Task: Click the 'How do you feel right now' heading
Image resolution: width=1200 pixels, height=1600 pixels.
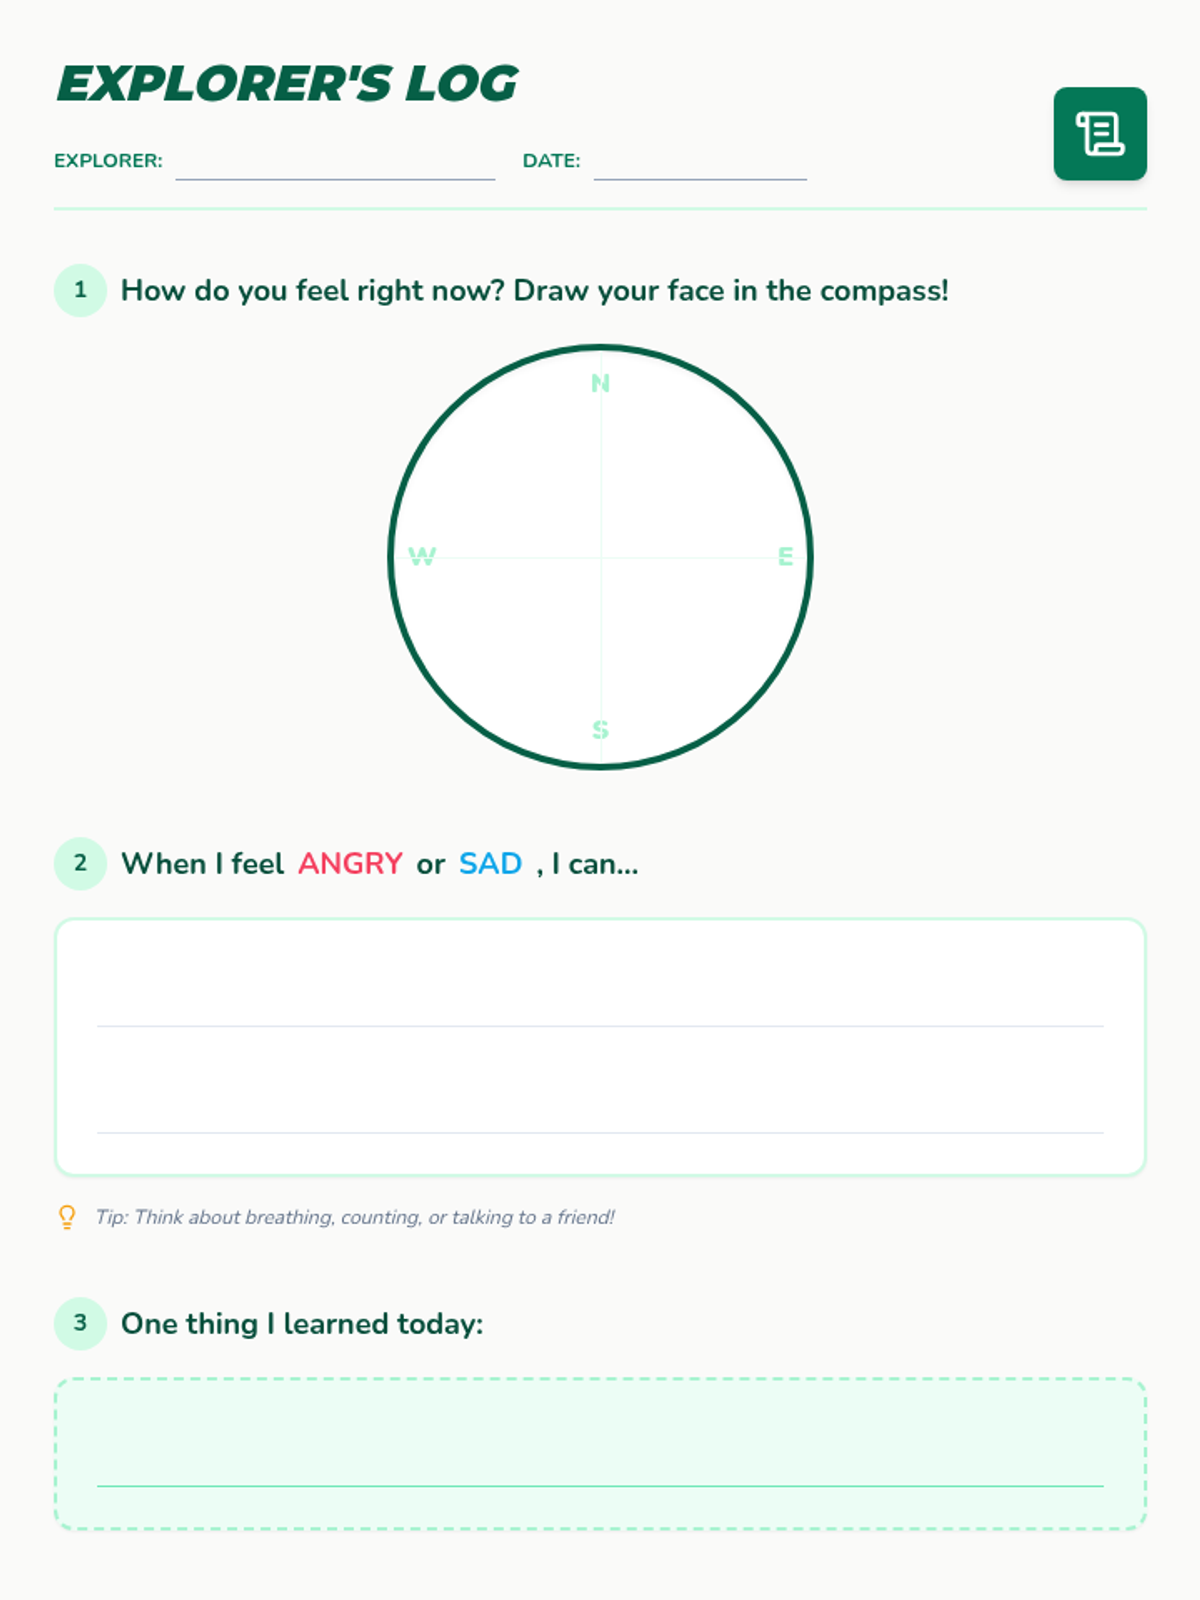Action: click(x=535, y=290)
